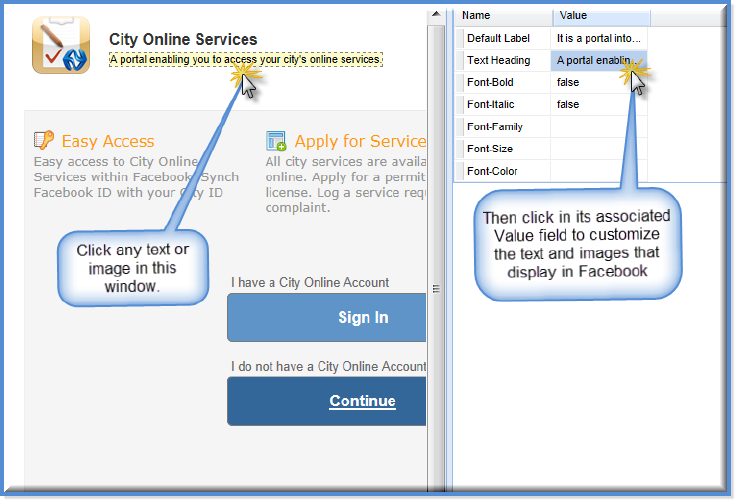Click the Apply for Service orange heading
The height and width of the screenshot is (502, 737).
tap(360, 141)
